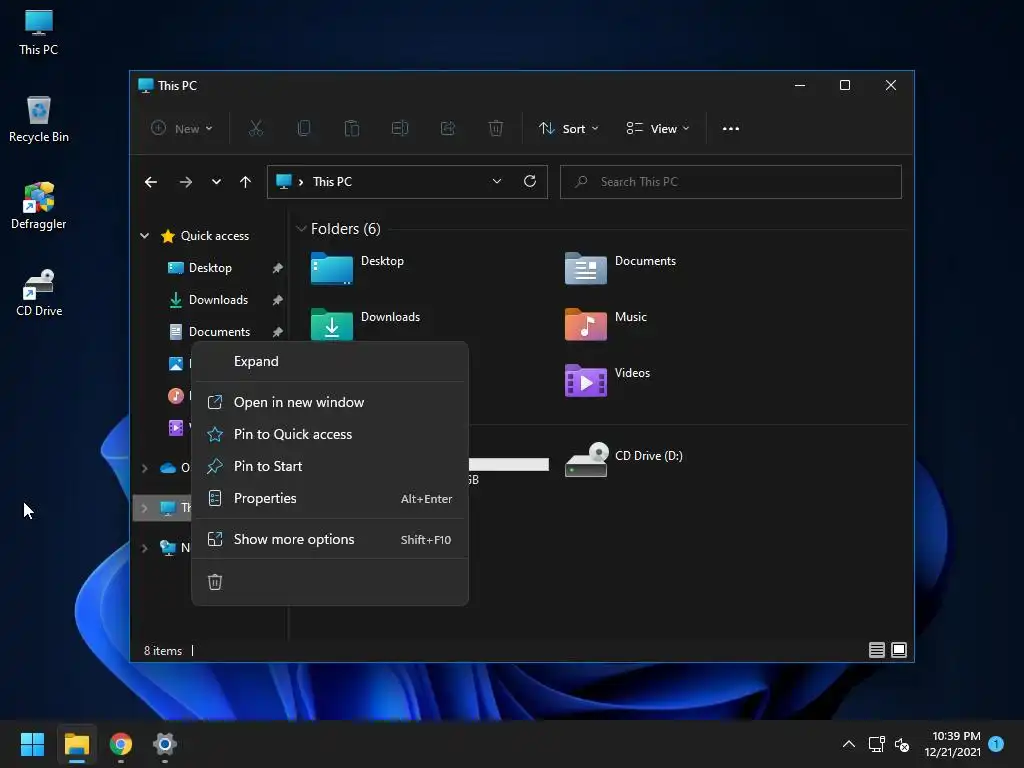
Task: Choose Expand in the context menu
Action: pos(330,362)
